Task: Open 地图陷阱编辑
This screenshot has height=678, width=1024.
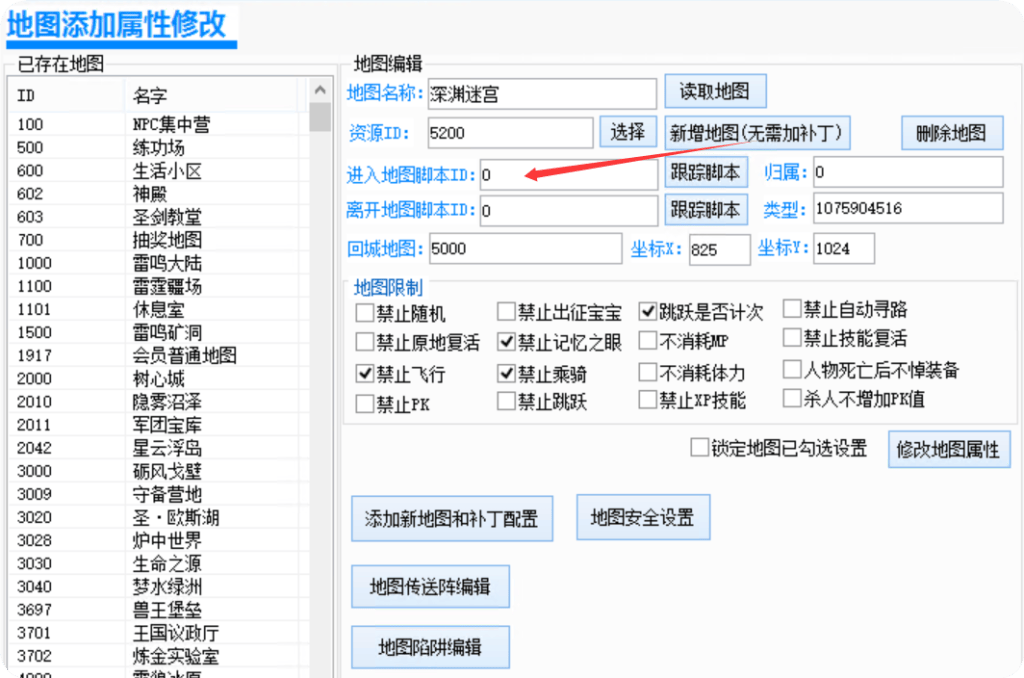Action: pos(430,647)
